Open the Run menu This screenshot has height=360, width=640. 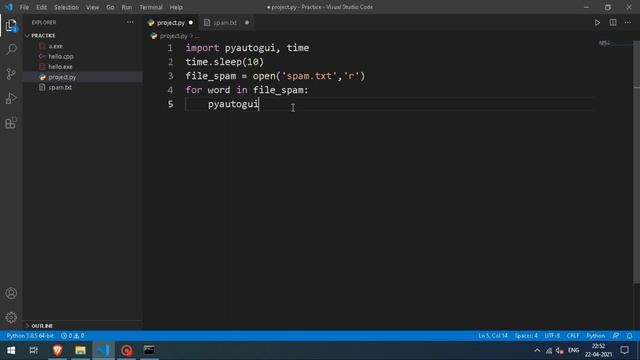pyautogui.click(x=127, y=7)
